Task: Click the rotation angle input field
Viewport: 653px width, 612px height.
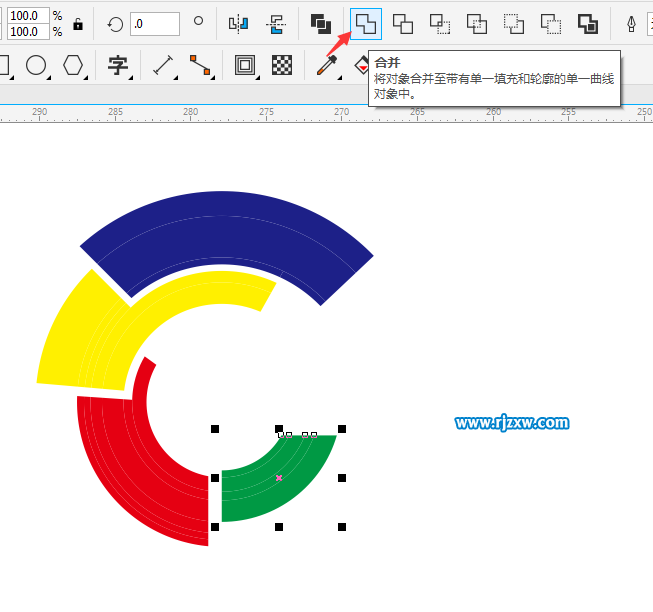Action: [154, 23]
